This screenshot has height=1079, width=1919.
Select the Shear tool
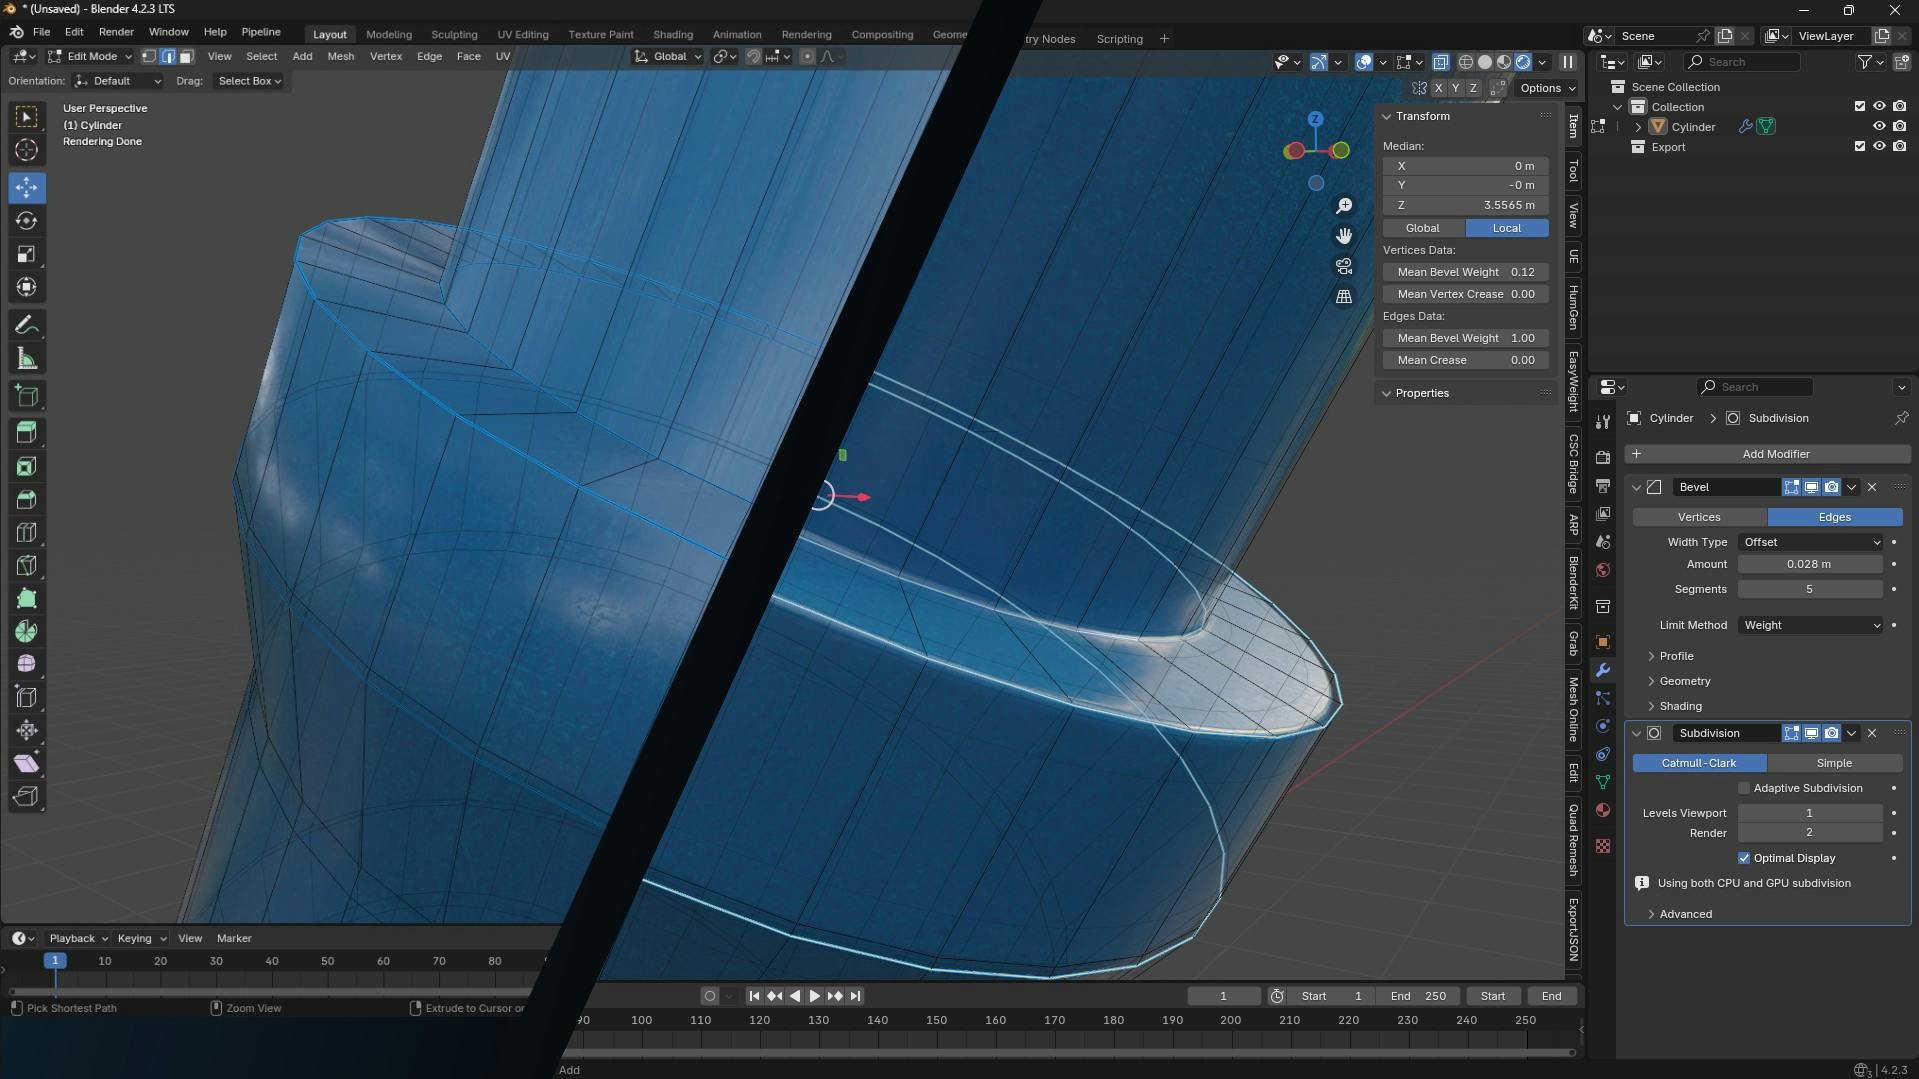[27, 763]
